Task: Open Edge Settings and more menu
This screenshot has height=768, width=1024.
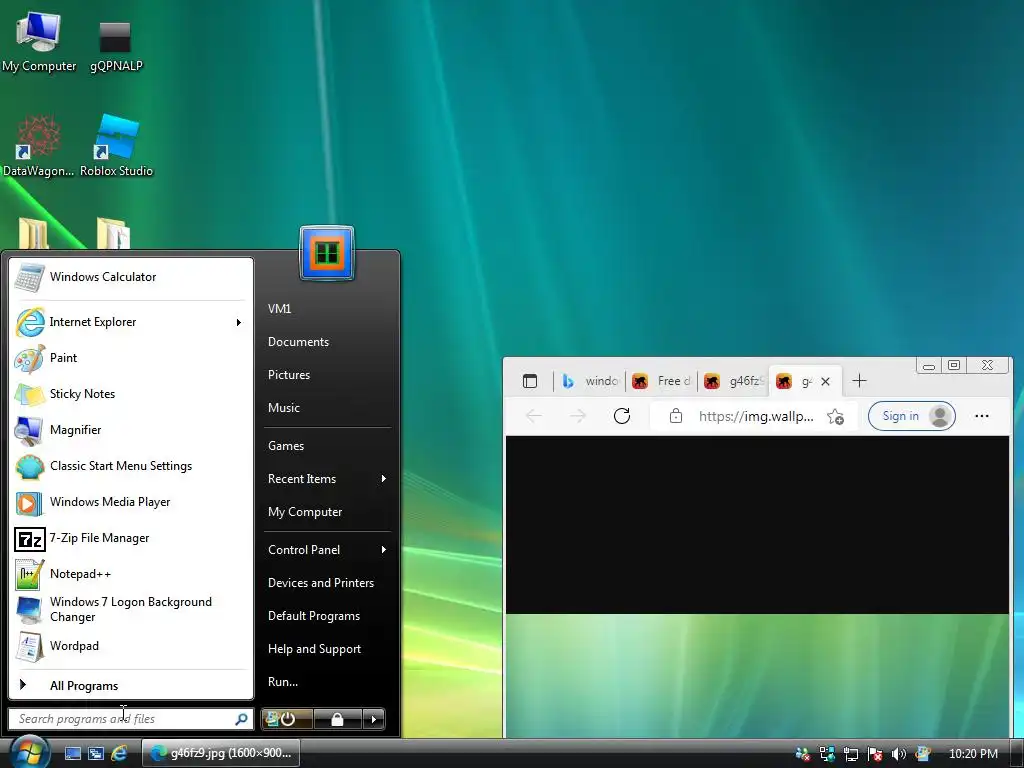Action: tap(982, 416)
